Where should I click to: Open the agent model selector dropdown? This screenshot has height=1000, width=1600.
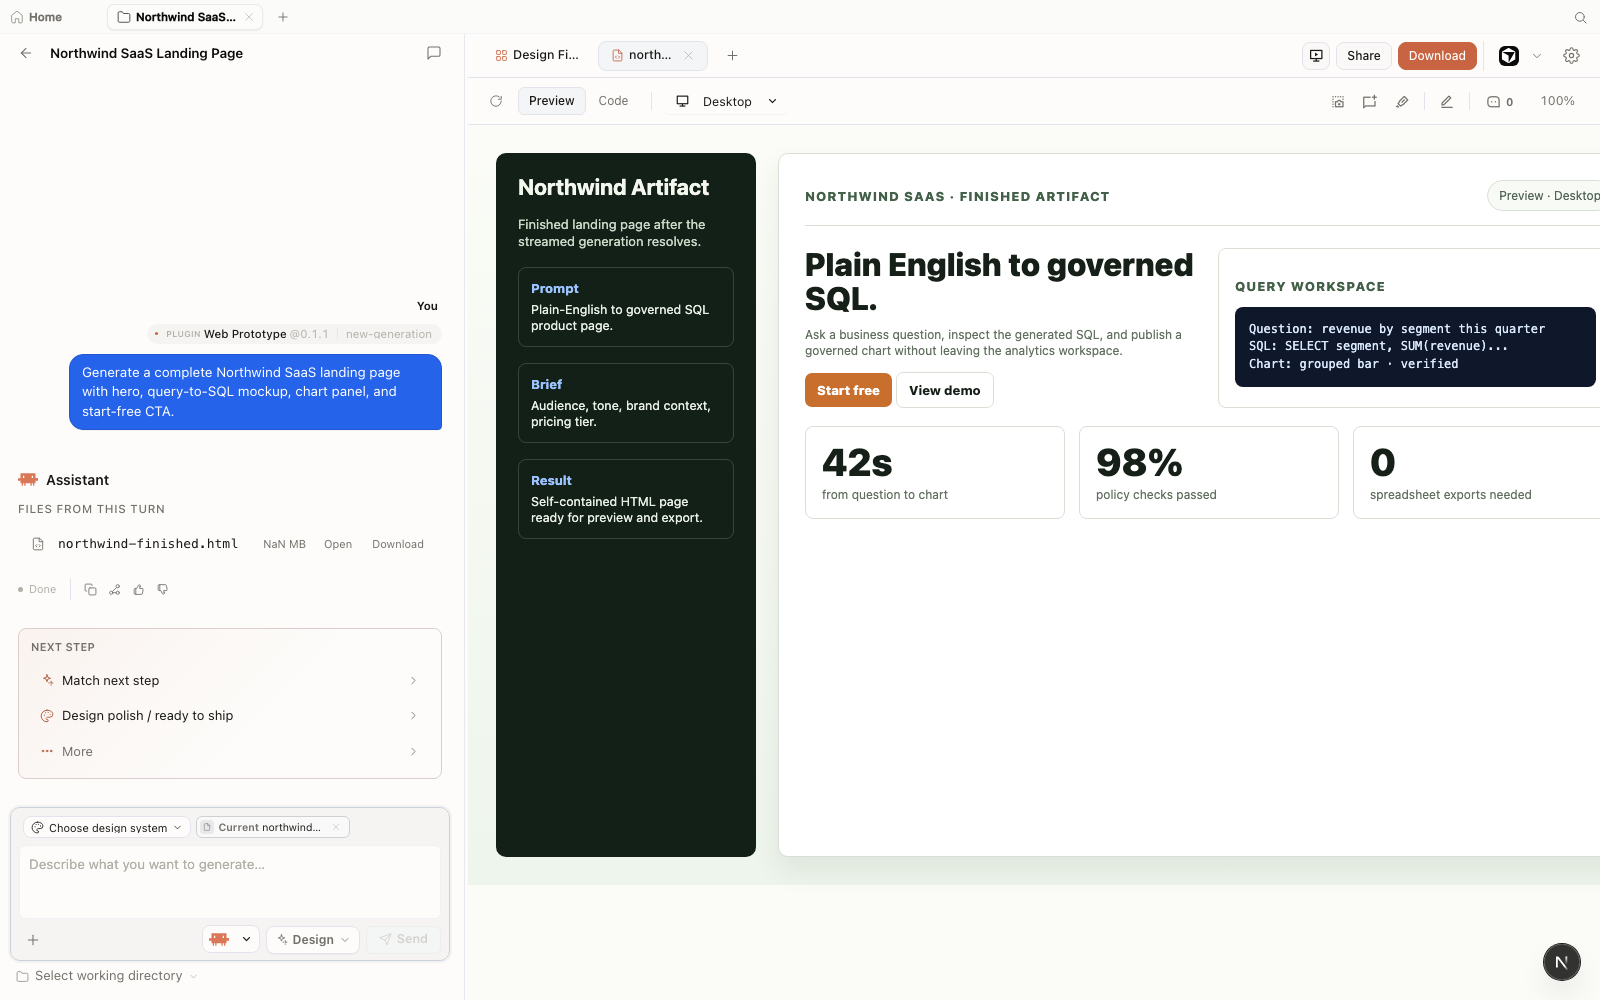tap(231, 939)
